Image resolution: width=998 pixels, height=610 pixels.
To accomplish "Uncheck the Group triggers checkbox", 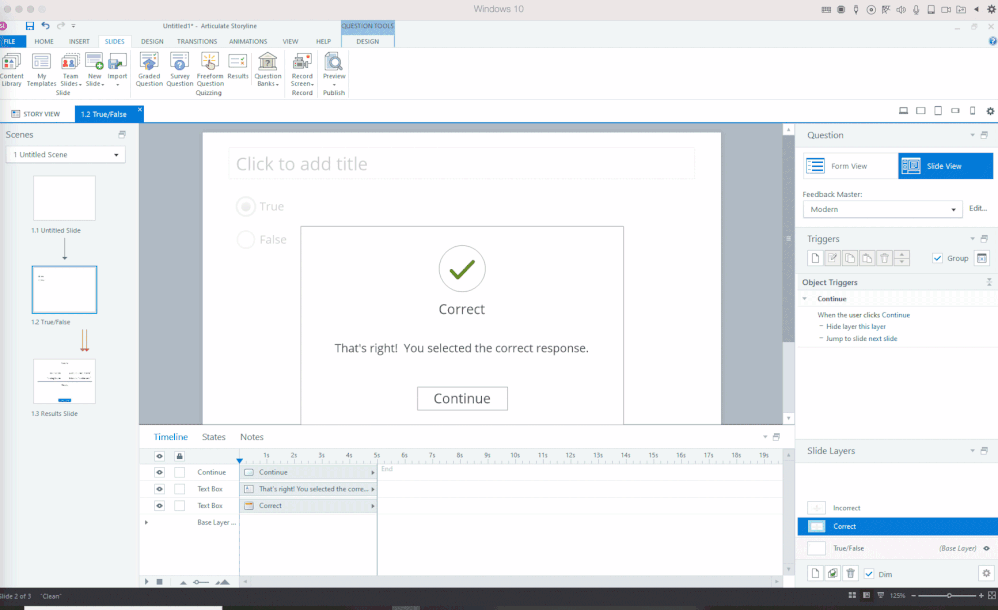I will click(x=937, y=258).
